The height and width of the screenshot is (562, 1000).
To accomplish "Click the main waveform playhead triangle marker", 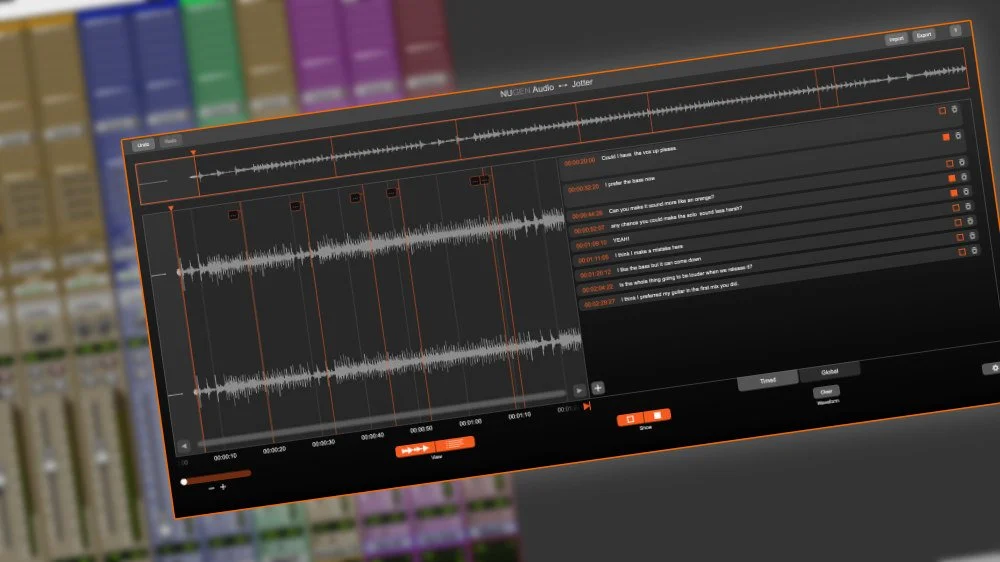I will 171,209.
